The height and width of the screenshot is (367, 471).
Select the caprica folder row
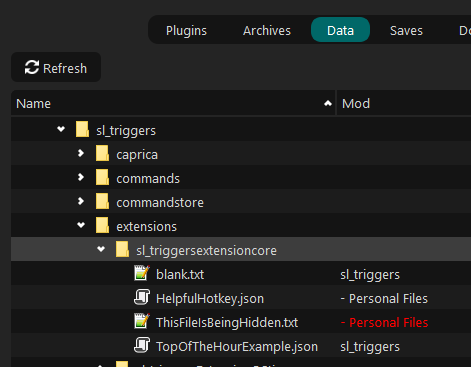(241, 153)
